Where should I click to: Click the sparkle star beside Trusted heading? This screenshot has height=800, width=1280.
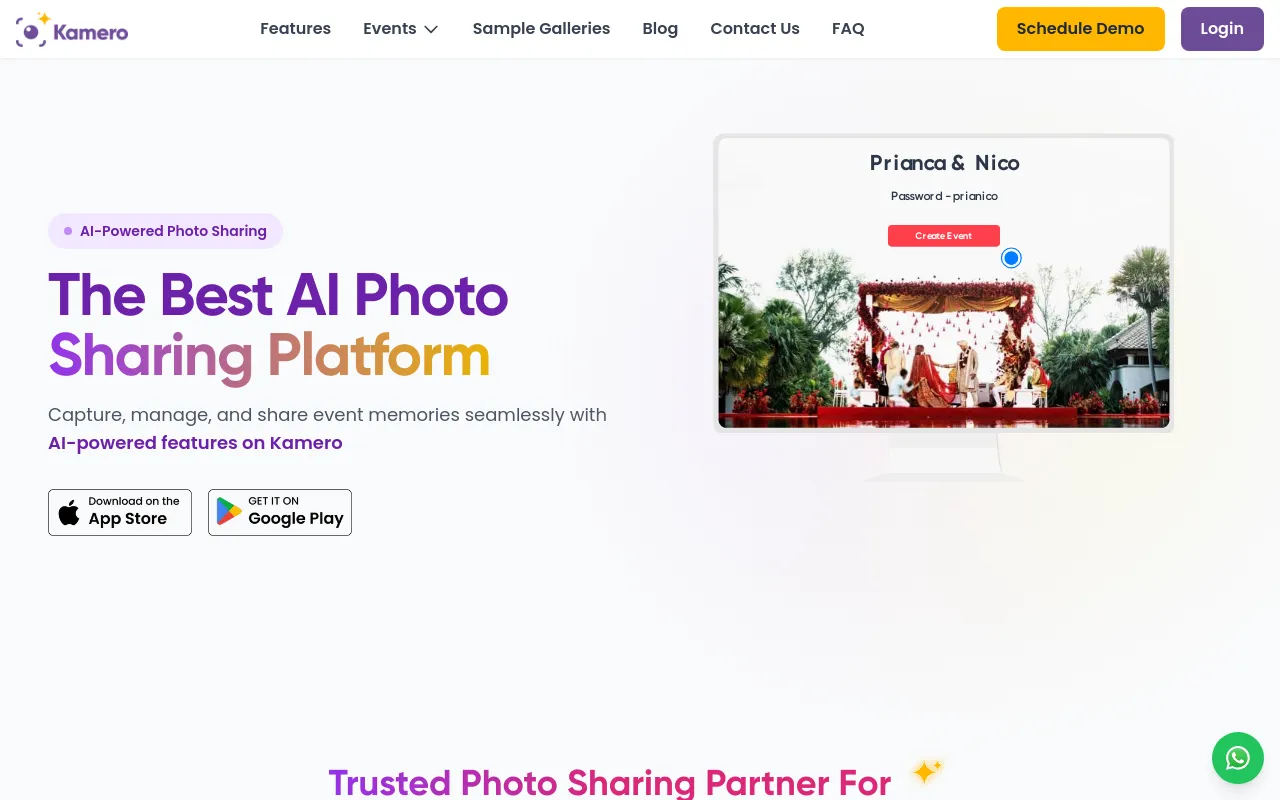coord(927,772)
